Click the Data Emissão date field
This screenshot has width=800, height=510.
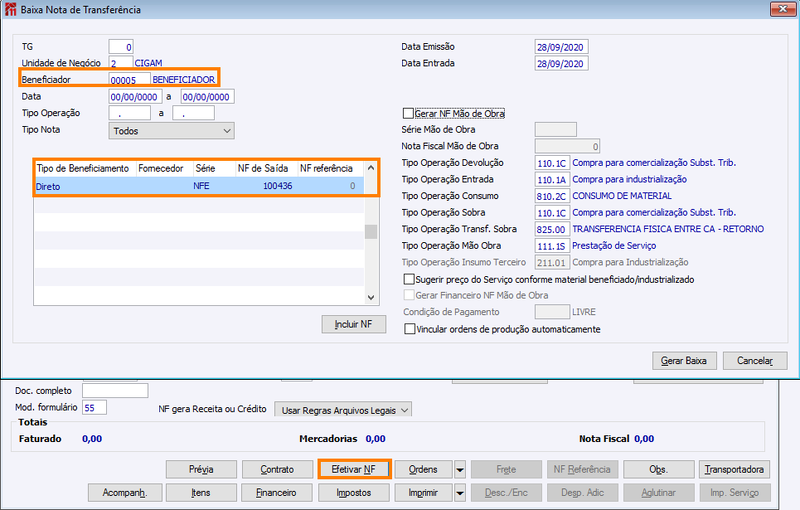pyautogui.click(x=561, y=47)
